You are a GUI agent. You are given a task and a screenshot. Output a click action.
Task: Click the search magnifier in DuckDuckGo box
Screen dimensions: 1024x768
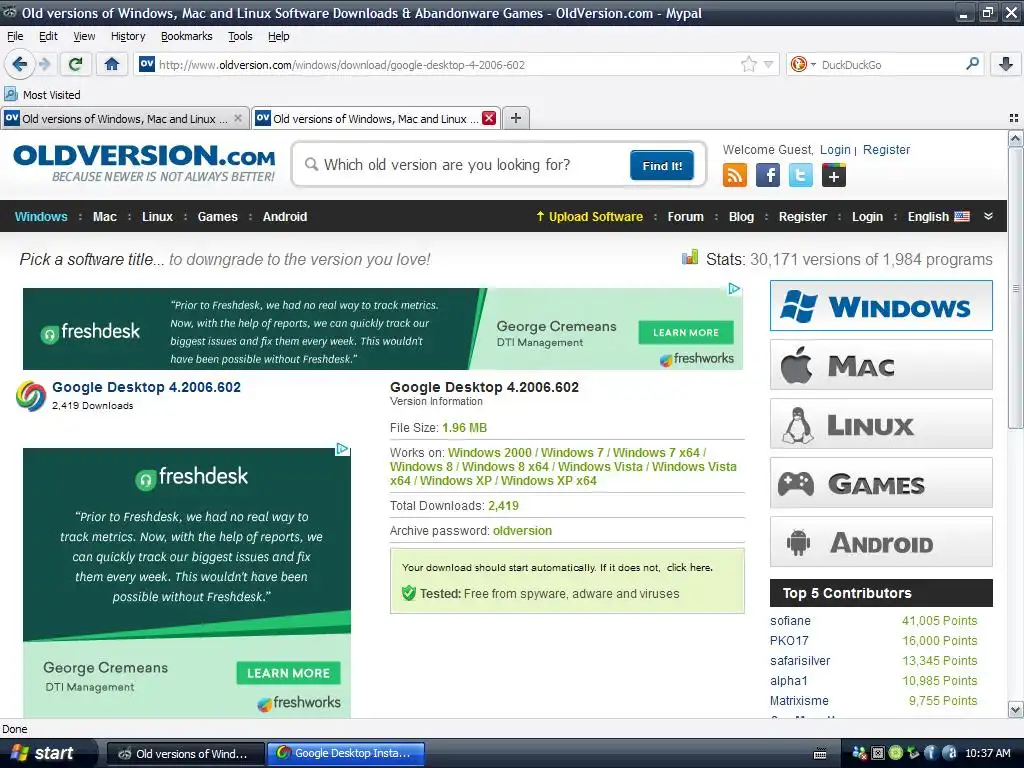click(x=972, y=64)
